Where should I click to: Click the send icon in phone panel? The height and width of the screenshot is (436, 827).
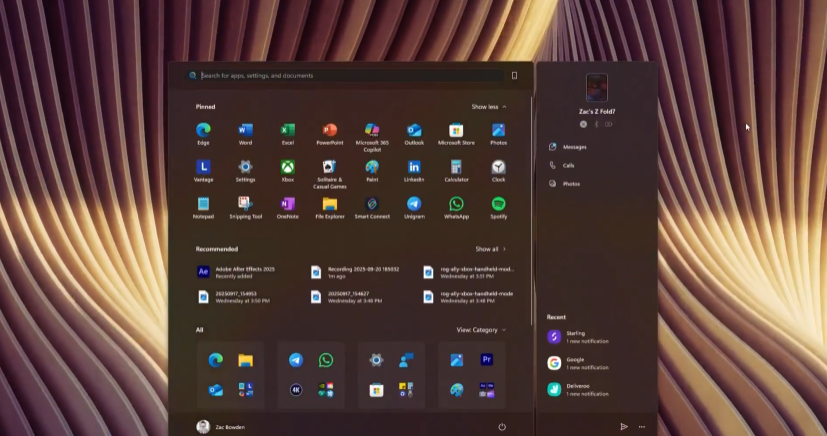tap(624, 427)
